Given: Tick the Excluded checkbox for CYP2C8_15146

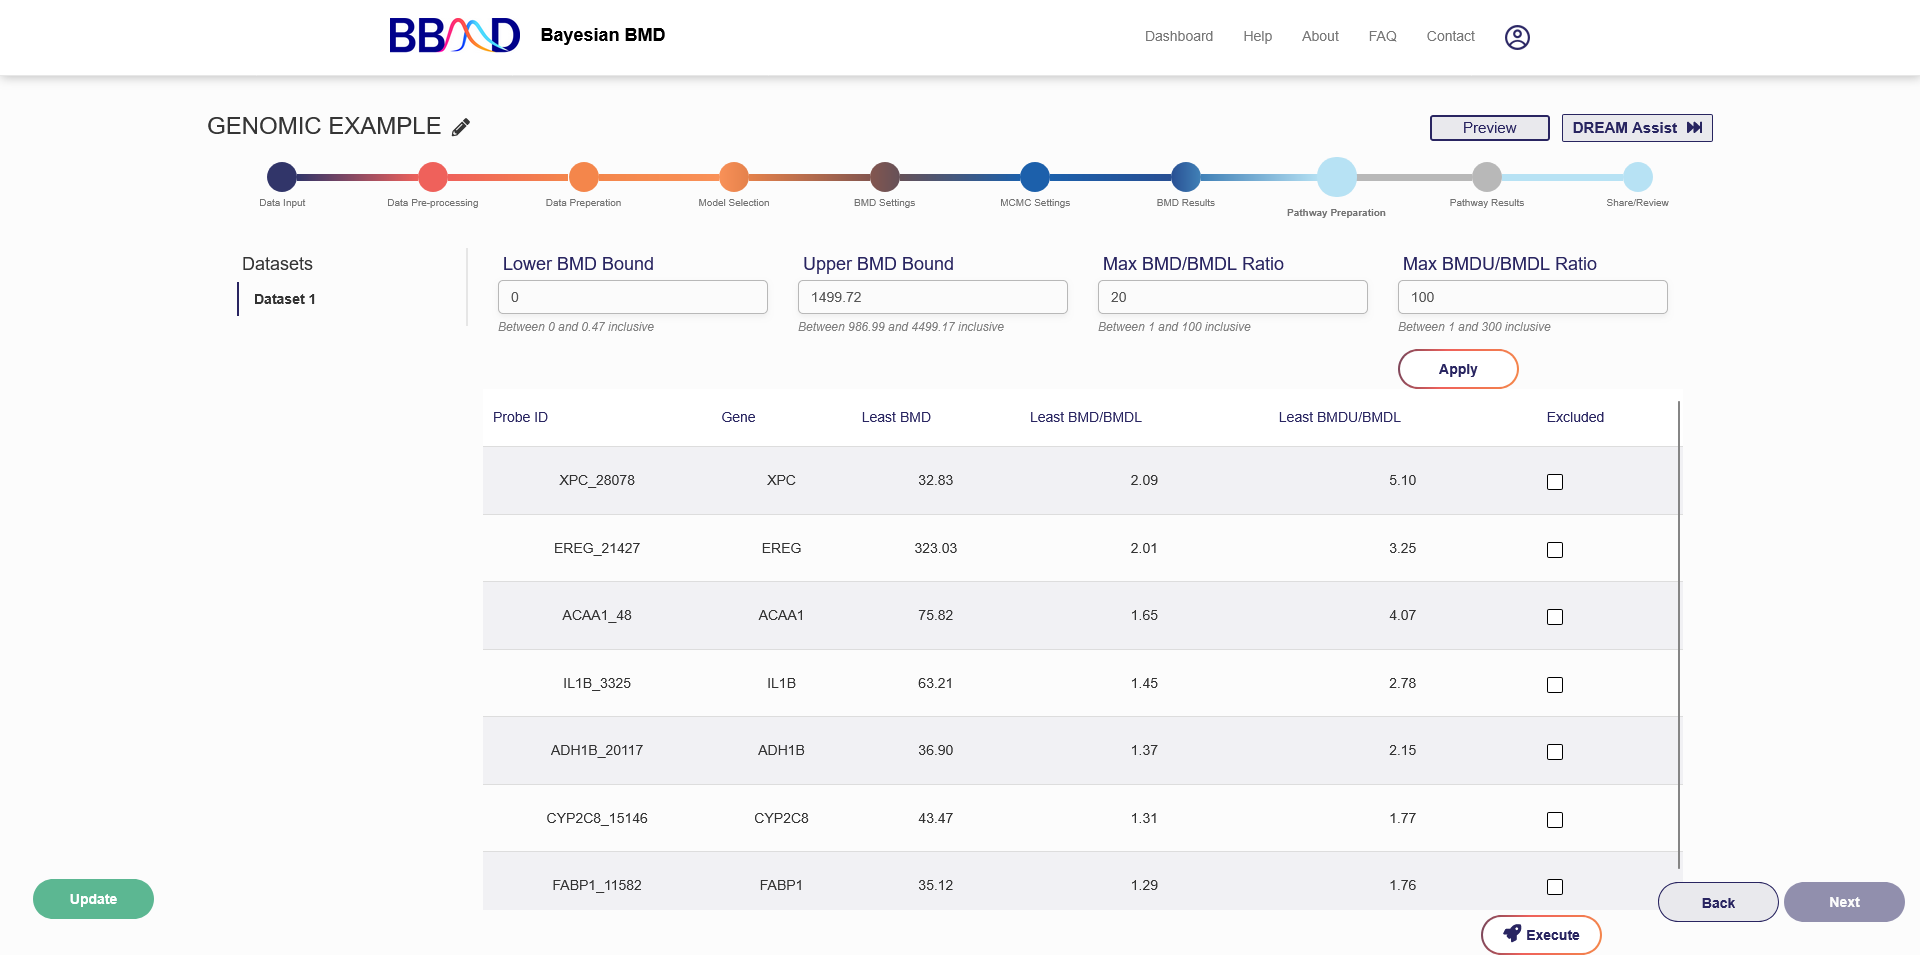Looking at the screenshot, I should click(1554, 820).
